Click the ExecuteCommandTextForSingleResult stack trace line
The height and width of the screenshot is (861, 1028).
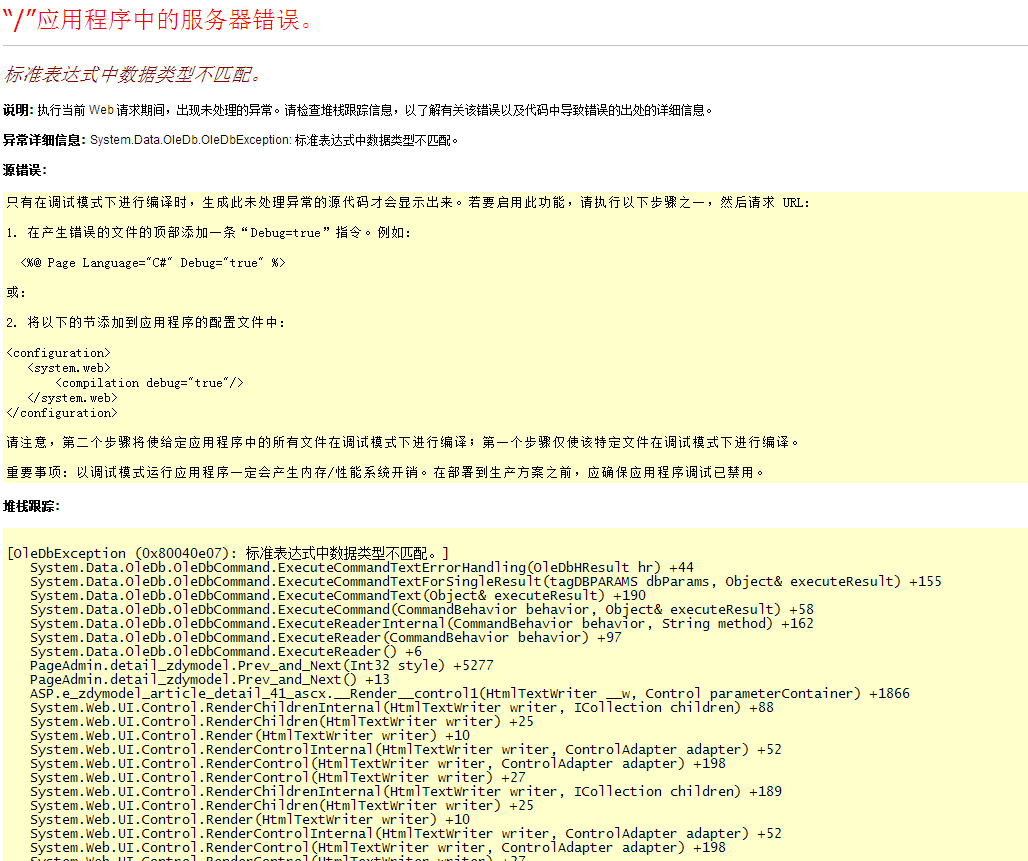click(x=485, y=581)
